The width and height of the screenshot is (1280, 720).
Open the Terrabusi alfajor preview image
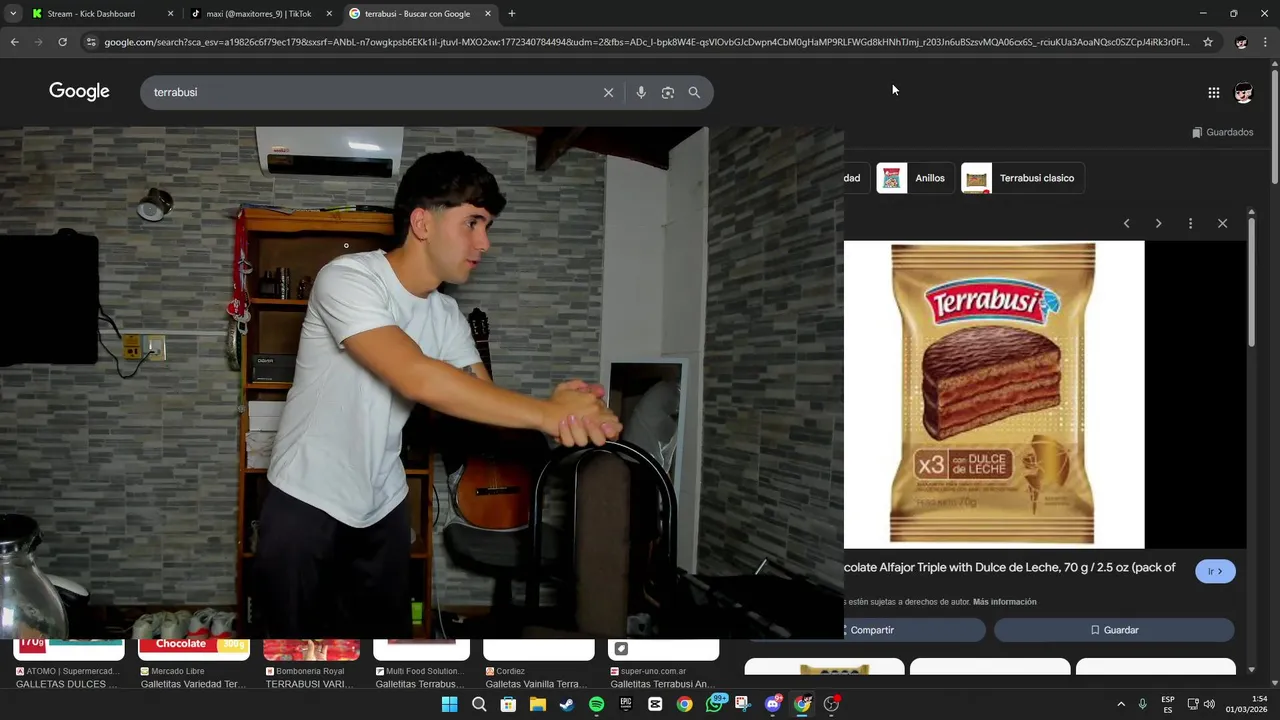pos(994,395)
